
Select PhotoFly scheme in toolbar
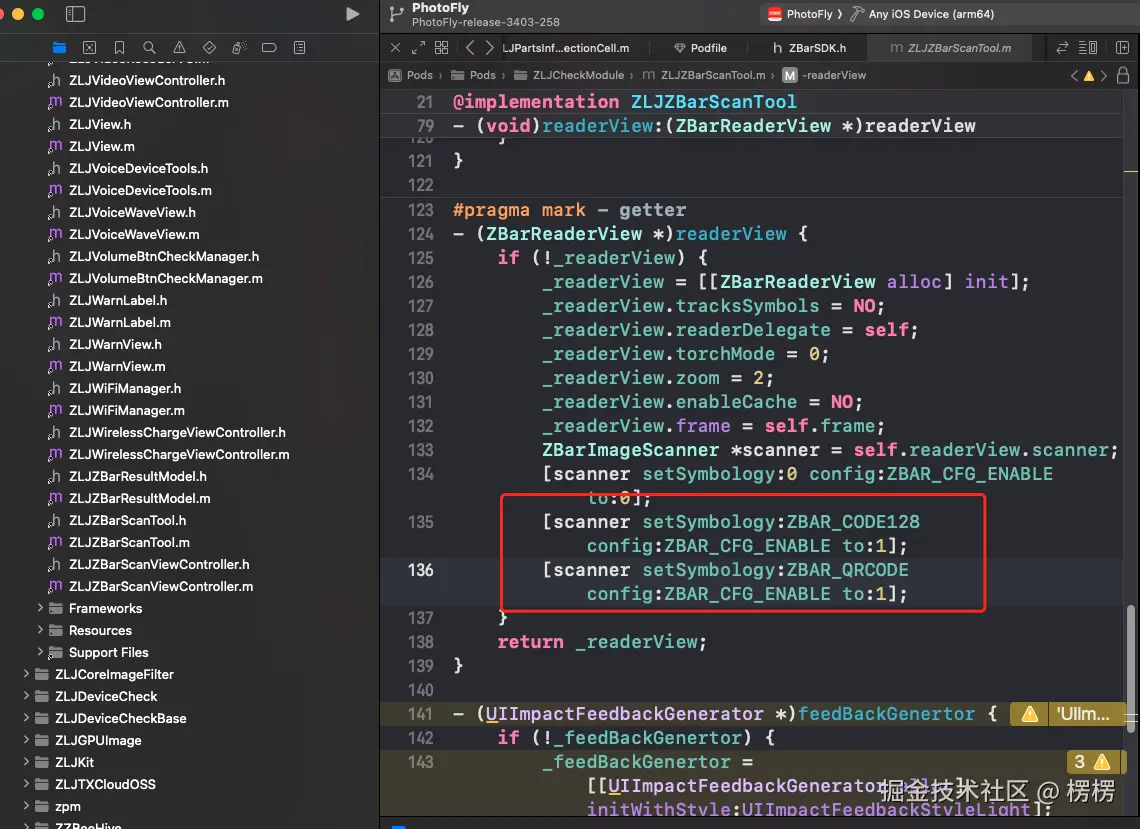(x=802, y=14)
